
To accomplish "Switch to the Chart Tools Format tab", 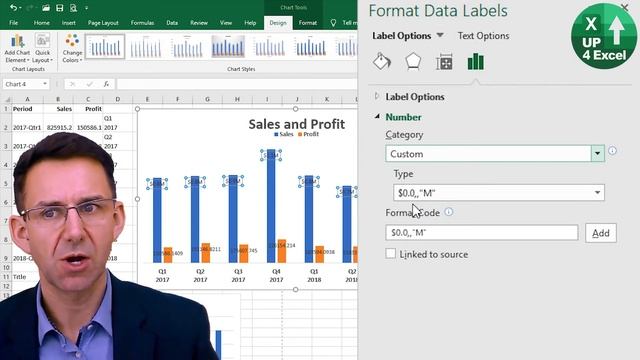I will [308, 23].
